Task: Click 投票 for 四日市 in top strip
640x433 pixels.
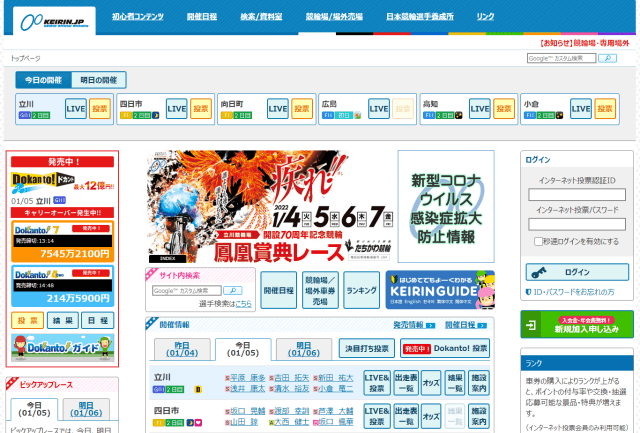Action: (201, 109)
